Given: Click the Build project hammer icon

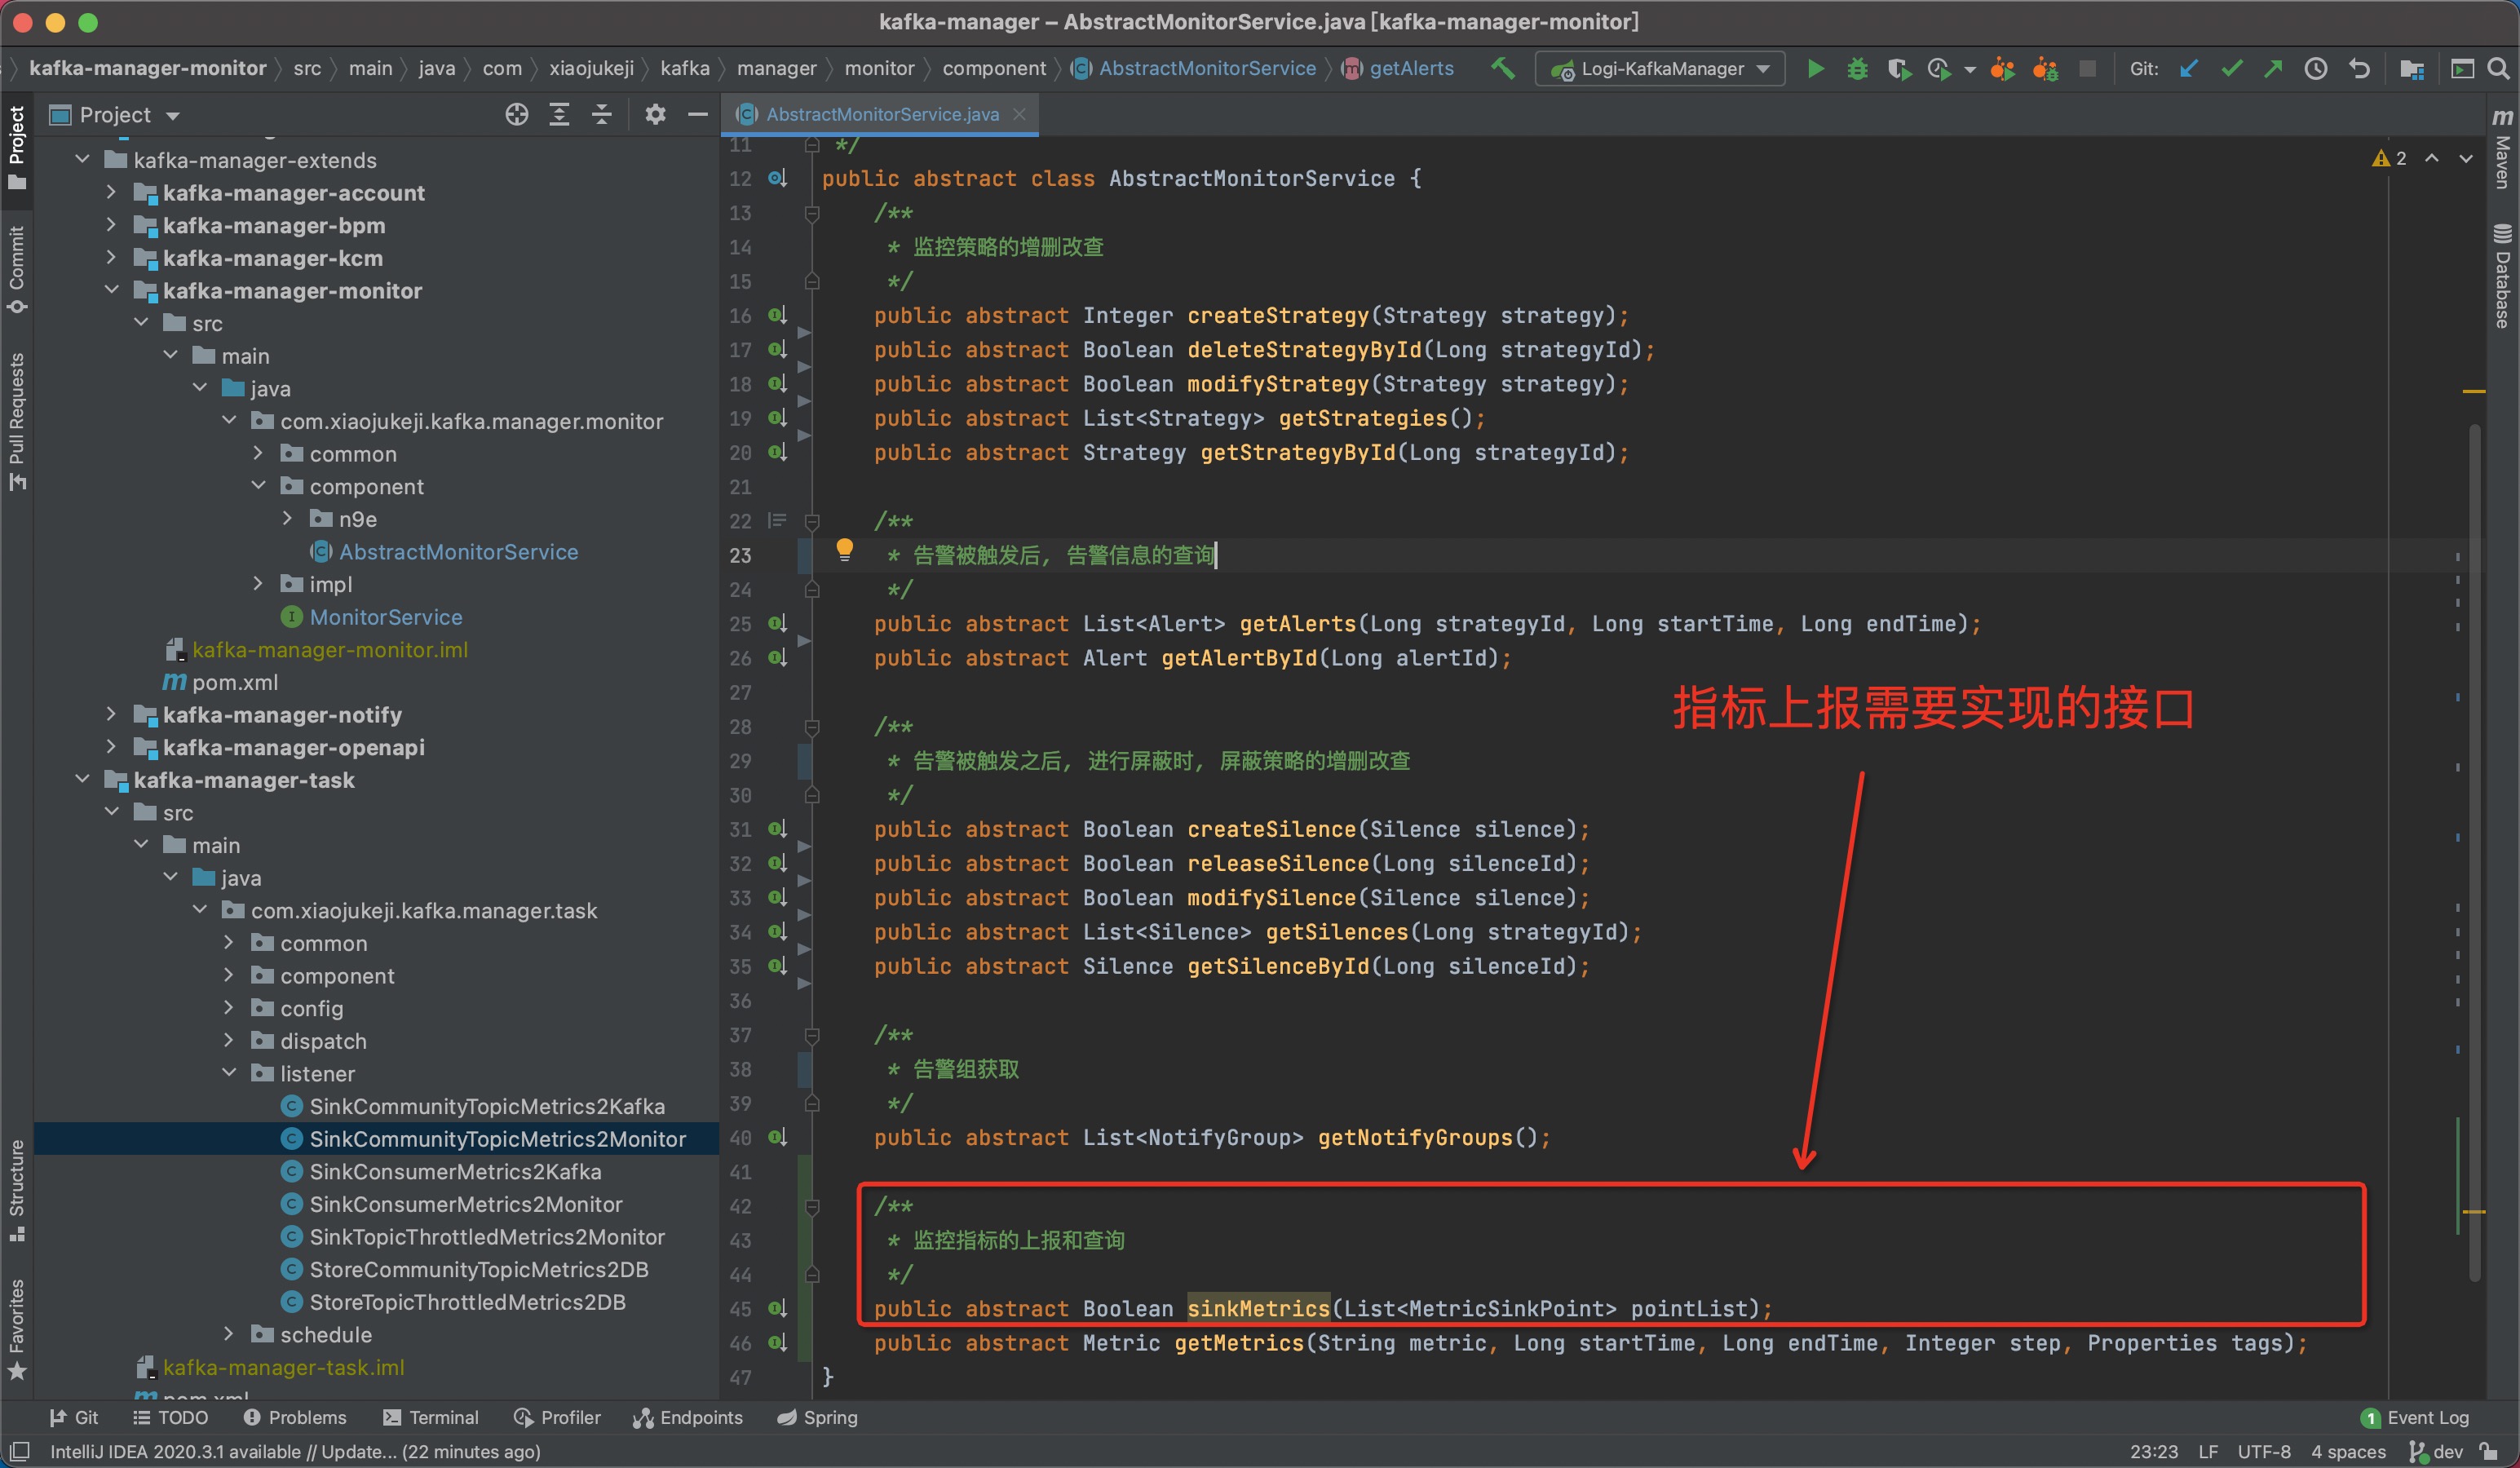Looking at the screenshot, I should pyautogui.click(x=1502, y=69).
